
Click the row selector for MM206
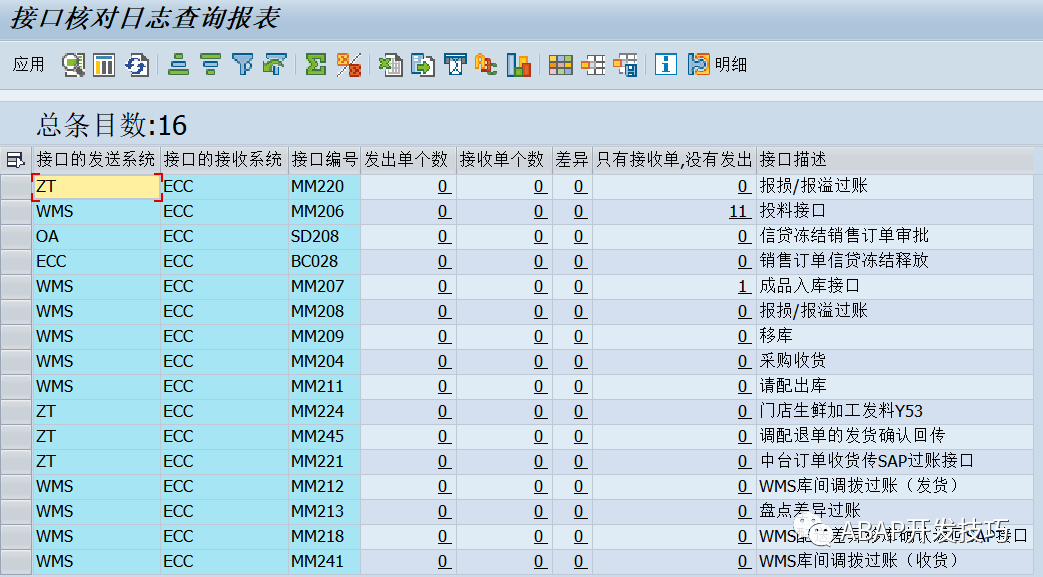(x=16, y=212)
